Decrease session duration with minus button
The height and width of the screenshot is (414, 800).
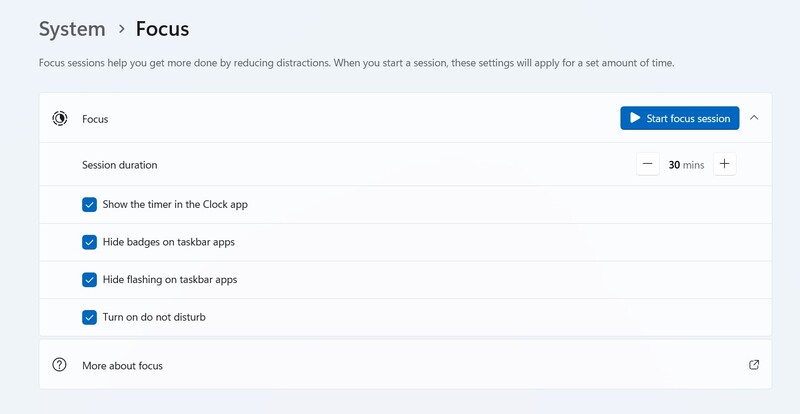pos(648,164)
